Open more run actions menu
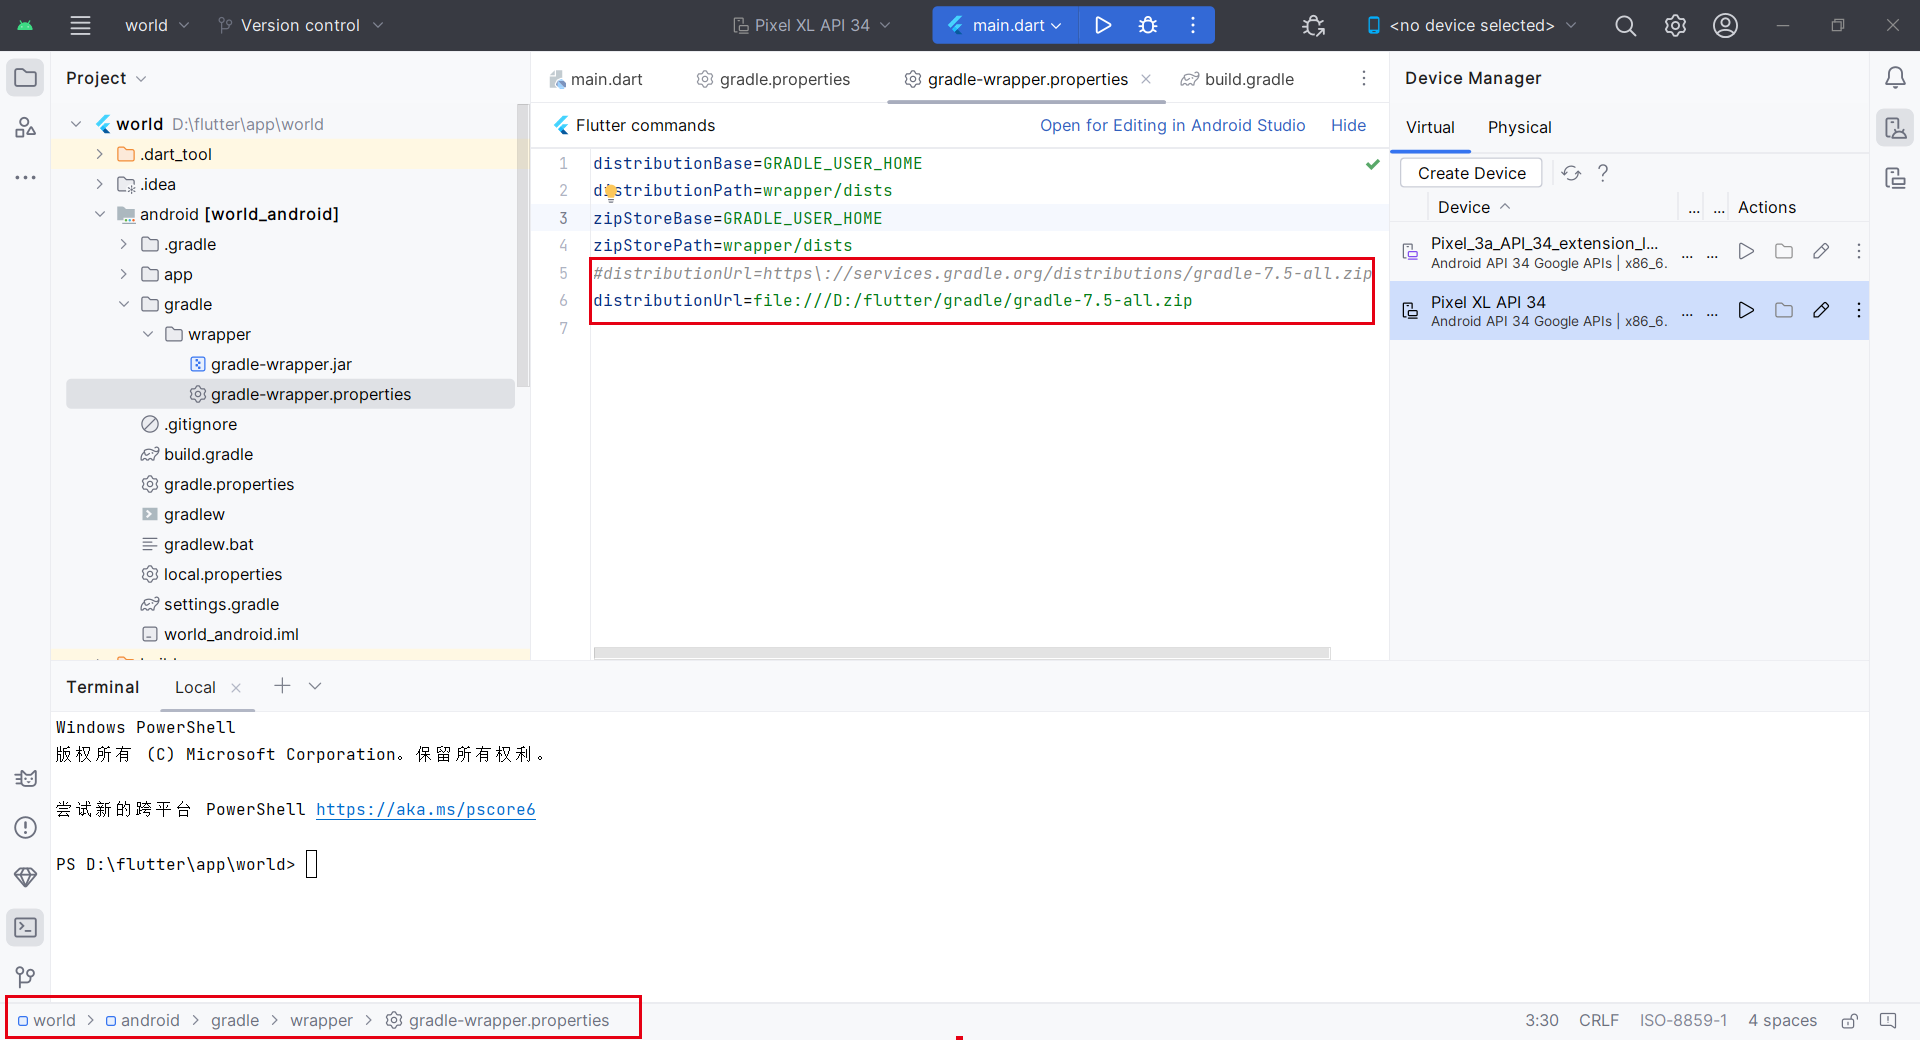The height and width of the screenshot is (1040, 1920). click(1193, 25)
